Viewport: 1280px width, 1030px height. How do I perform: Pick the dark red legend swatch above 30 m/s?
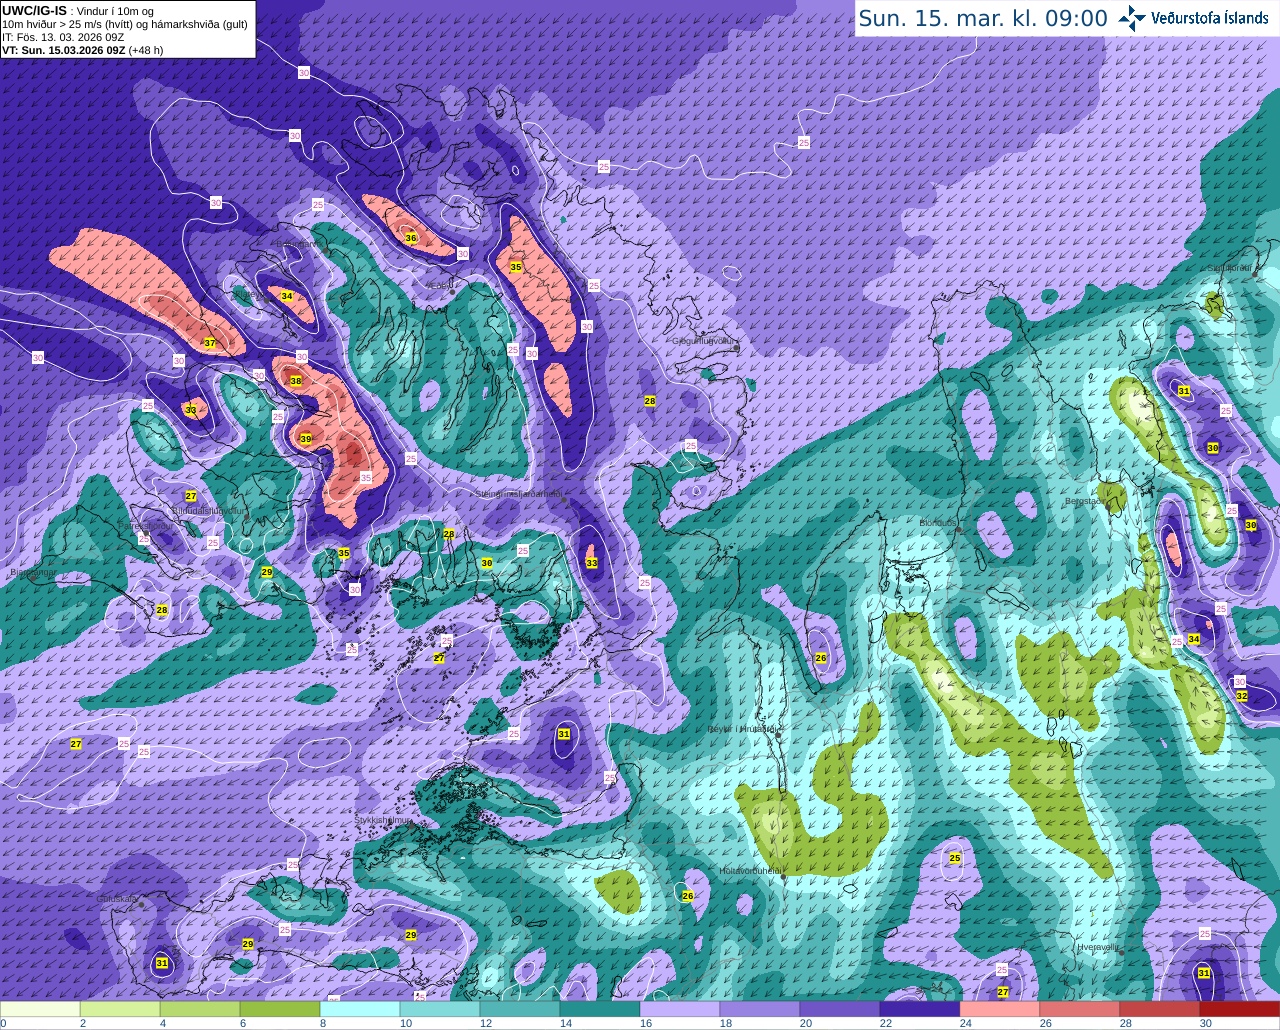click(x=1240, y=1009)
